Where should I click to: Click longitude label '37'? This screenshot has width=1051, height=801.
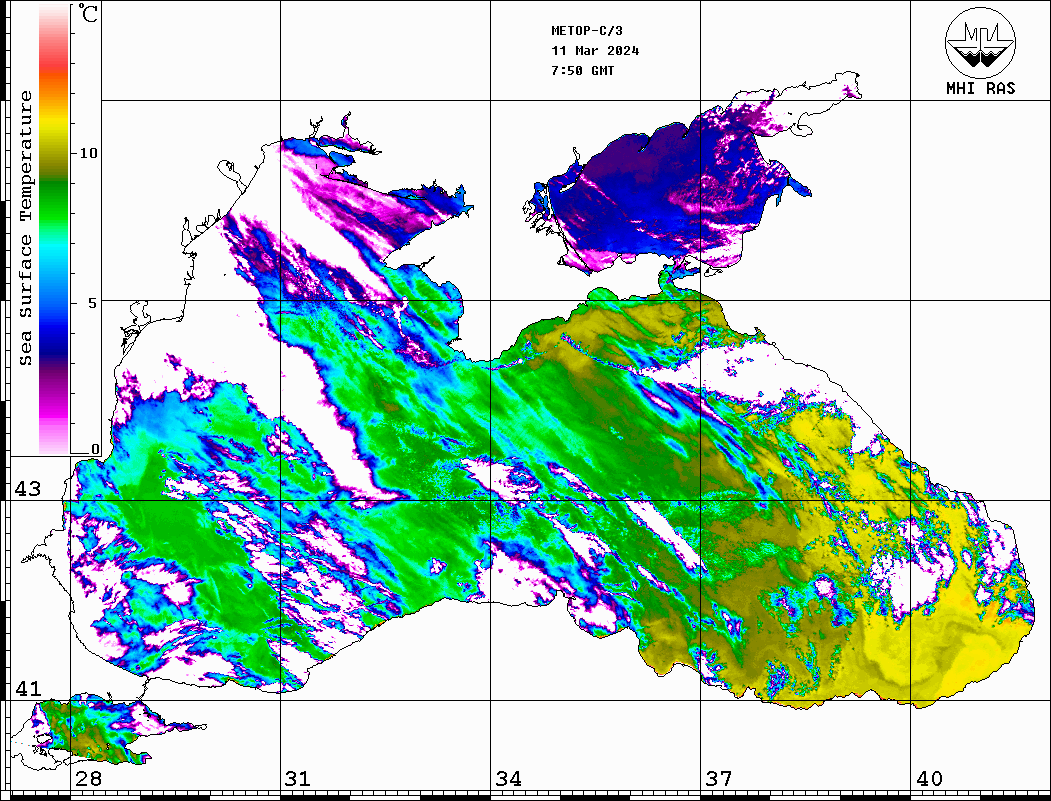click(719, 778)
